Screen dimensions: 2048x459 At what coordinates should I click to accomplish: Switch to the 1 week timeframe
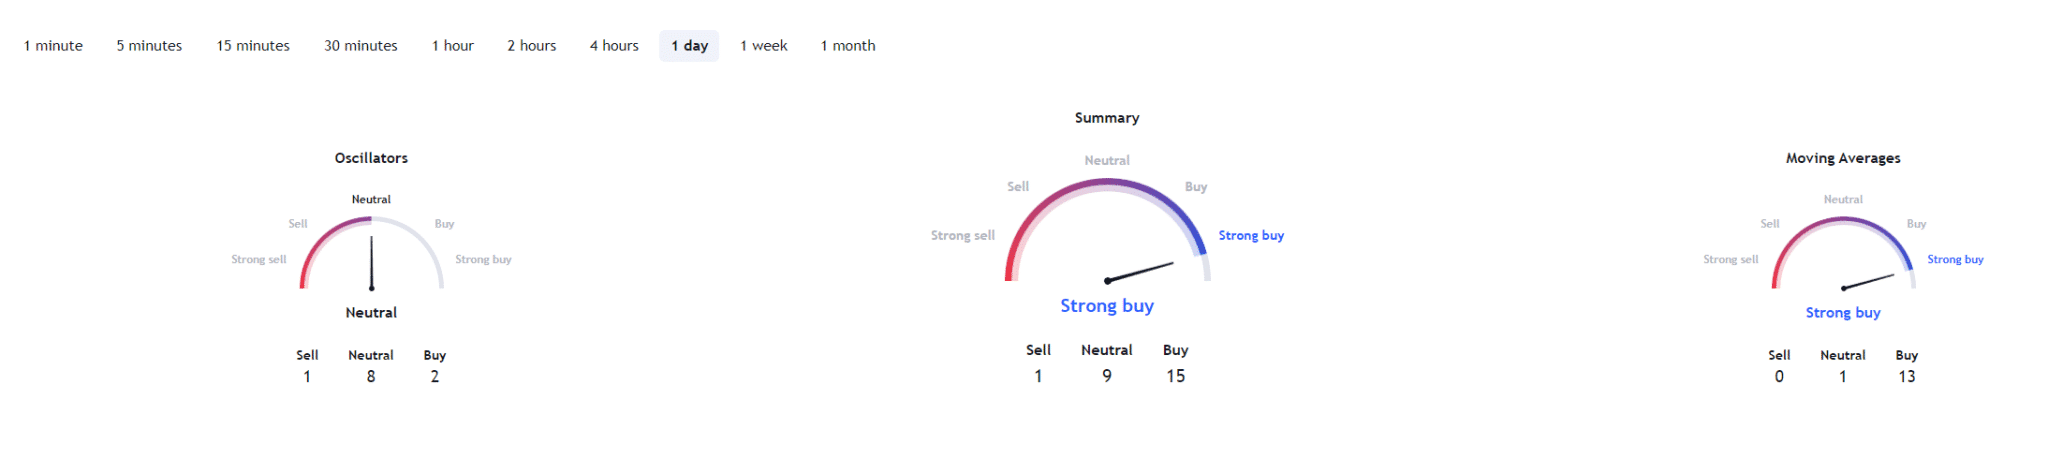763,46
